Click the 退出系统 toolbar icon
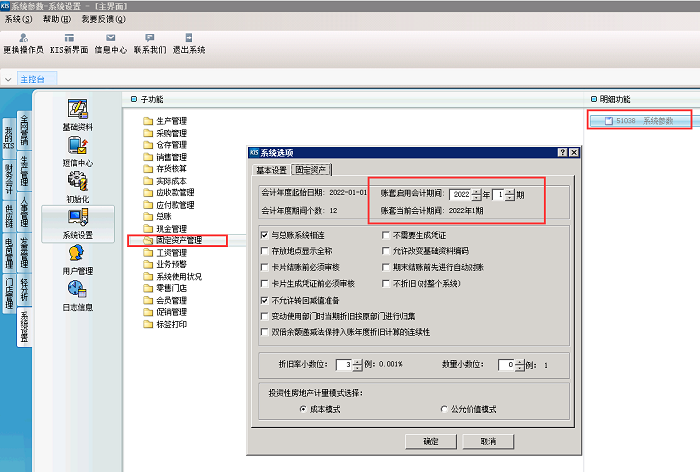 [188, 41]
